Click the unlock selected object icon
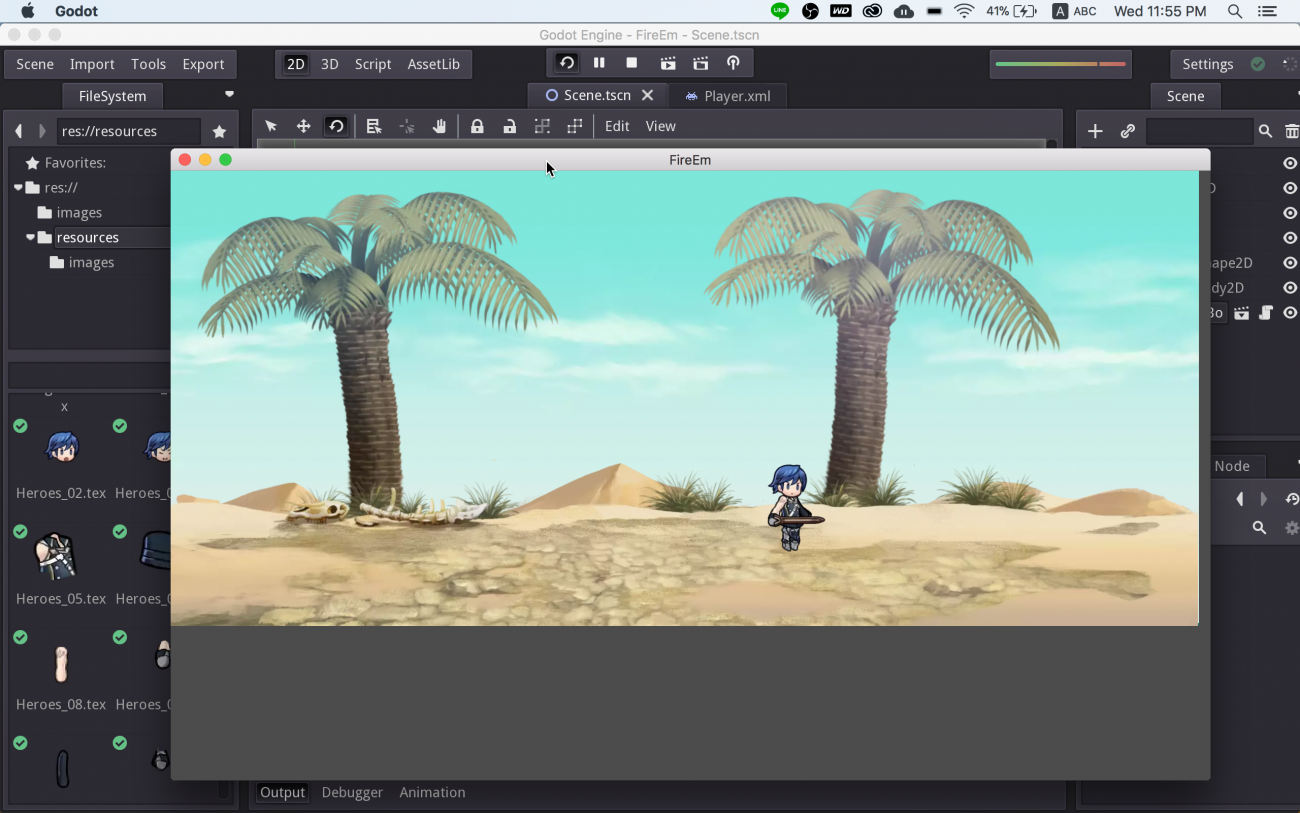This screenshot has height=813, width=1300. click(x=510, y=126)
